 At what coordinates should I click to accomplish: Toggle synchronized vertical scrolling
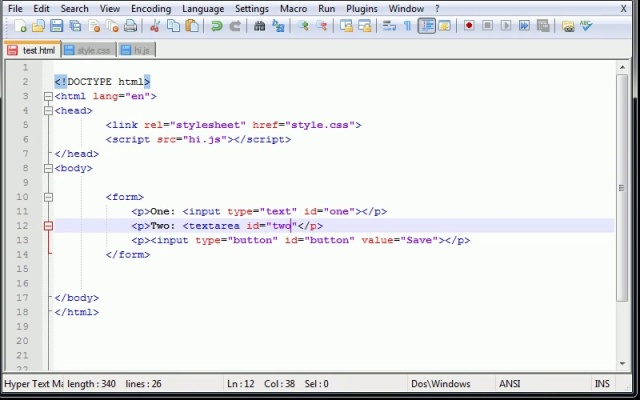(x=346, y=26)
